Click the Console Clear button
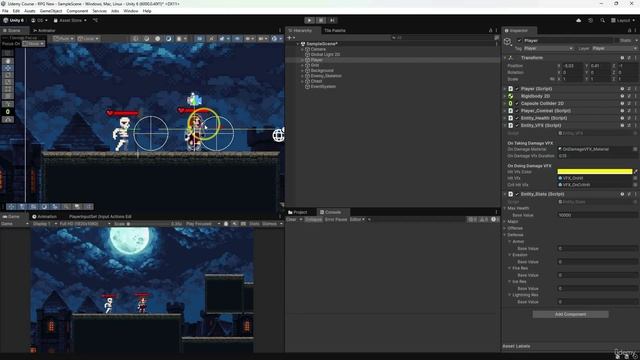Screen dimensions: 640x360 point(291,220)
